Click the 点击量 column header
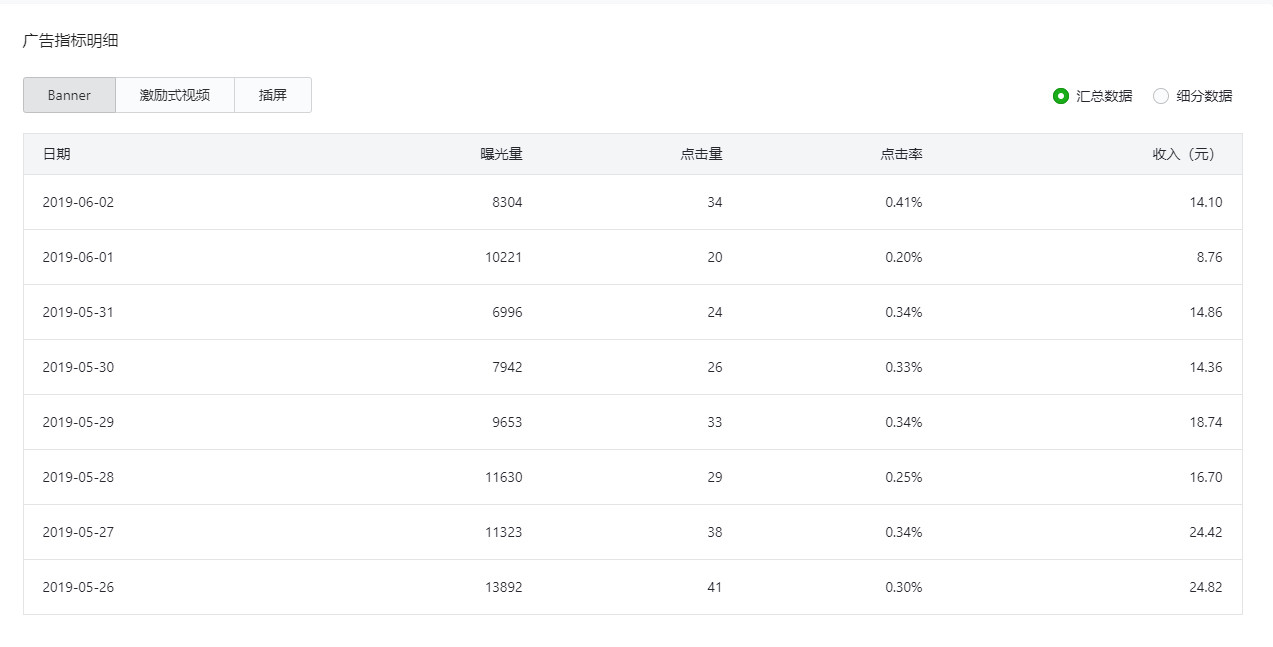This screenshot has height=647, width=1273. pyautogui.click(x=701, y=154)
